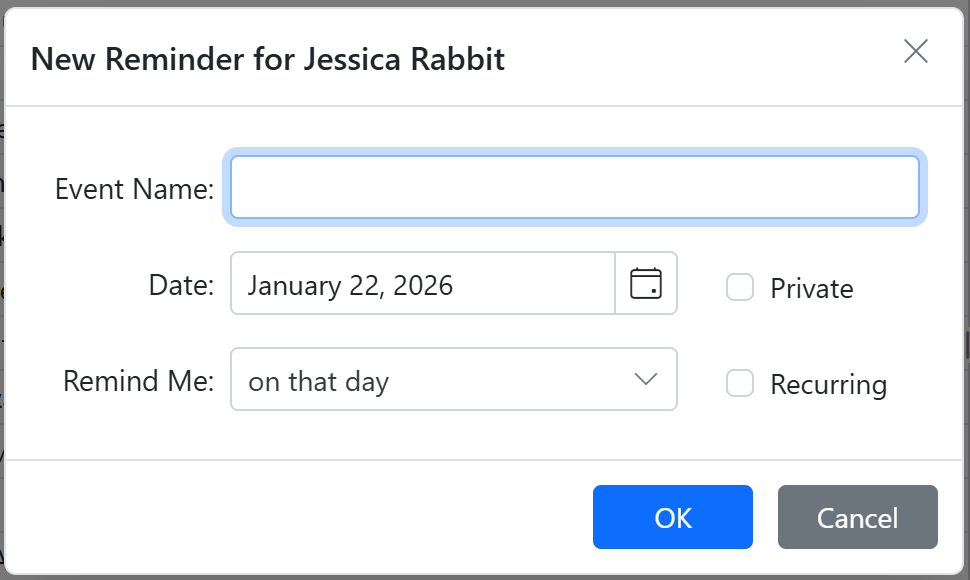Tap the calendar glyph next to the Date field
The width and height of the screenshot is (970, 580).
point(646,284)
